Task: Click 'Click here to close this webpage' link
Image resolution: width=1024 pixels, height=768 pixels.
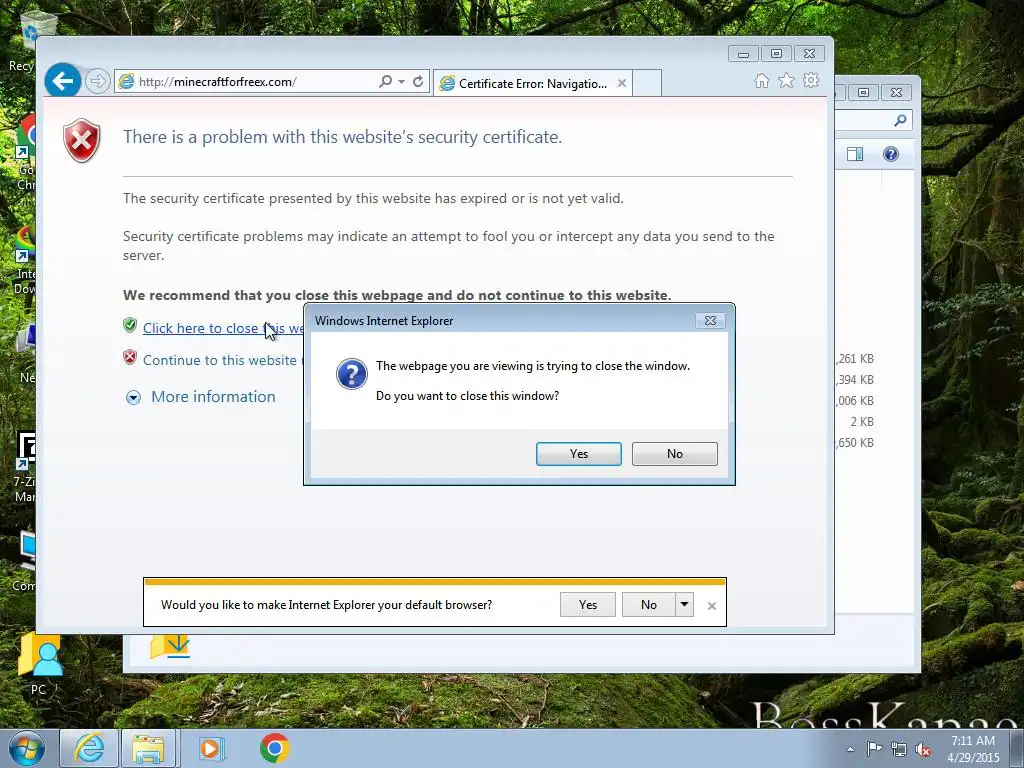Action: (x=223, y=328)
